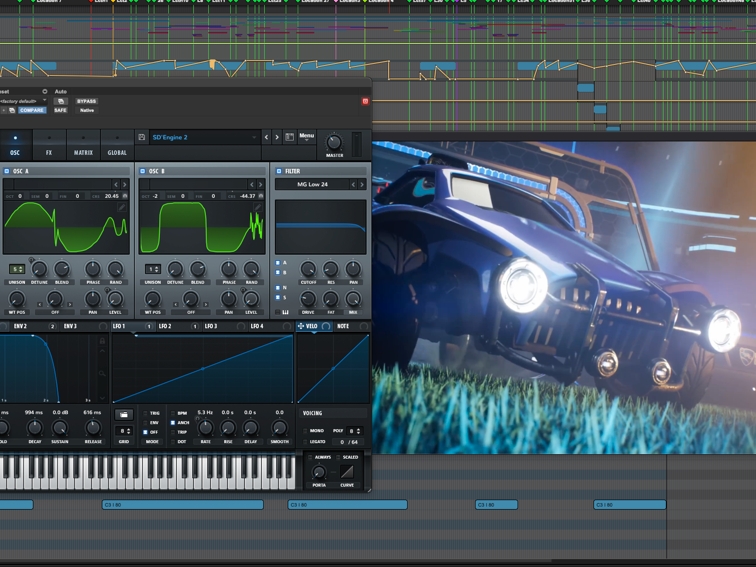Image resolution: width=756 pixels, height=567 pixels.
Task: Switch to the MATRIX tab
Action: click(x=83, y=145)
